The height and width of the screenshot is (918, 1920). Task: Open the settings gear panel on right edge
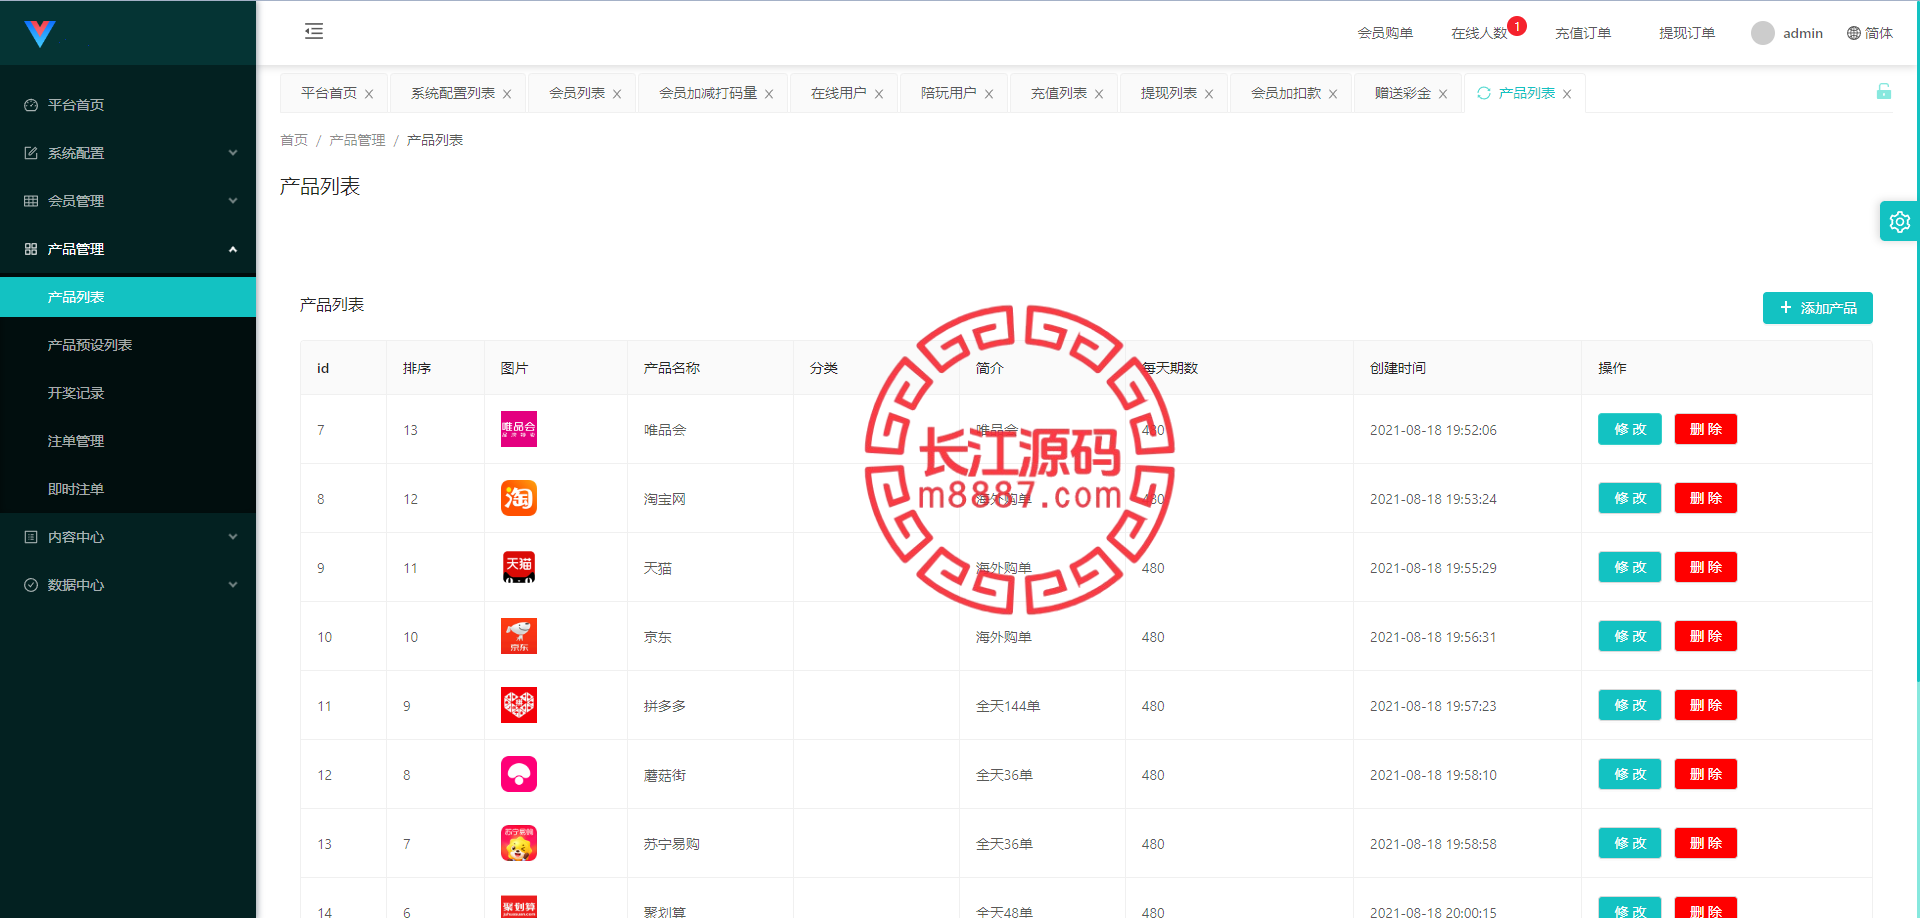tap(1899, 222)
